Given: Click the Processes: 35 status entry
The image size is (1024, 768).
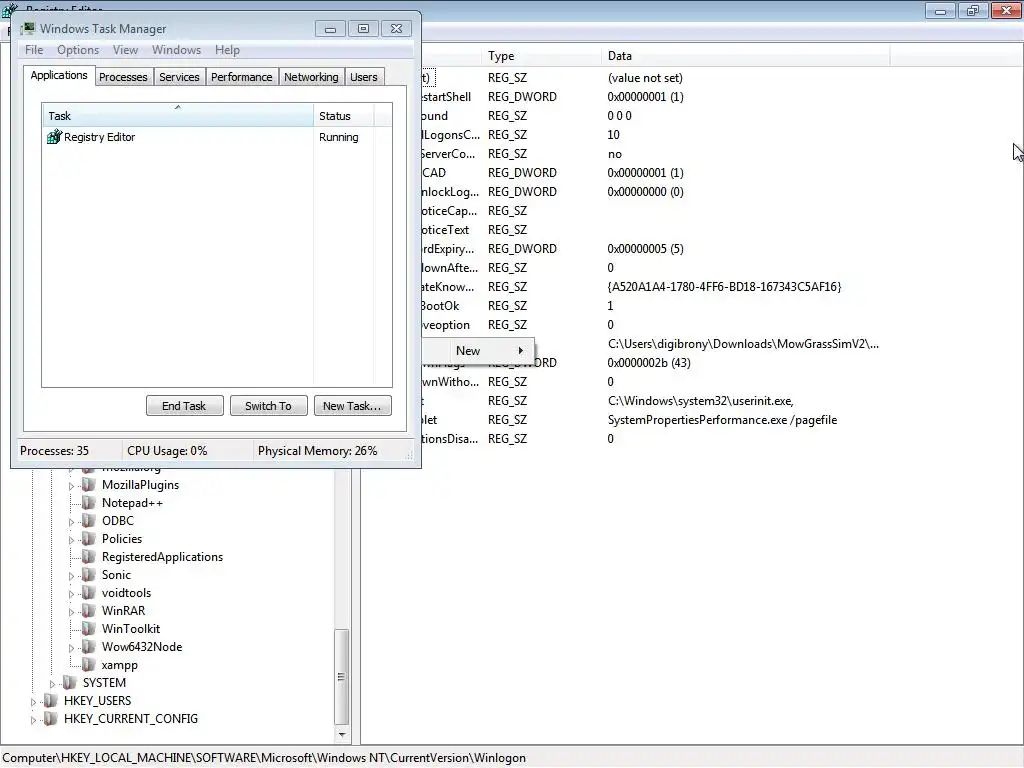Looking at the screenshot, I should tap(54, 451).
